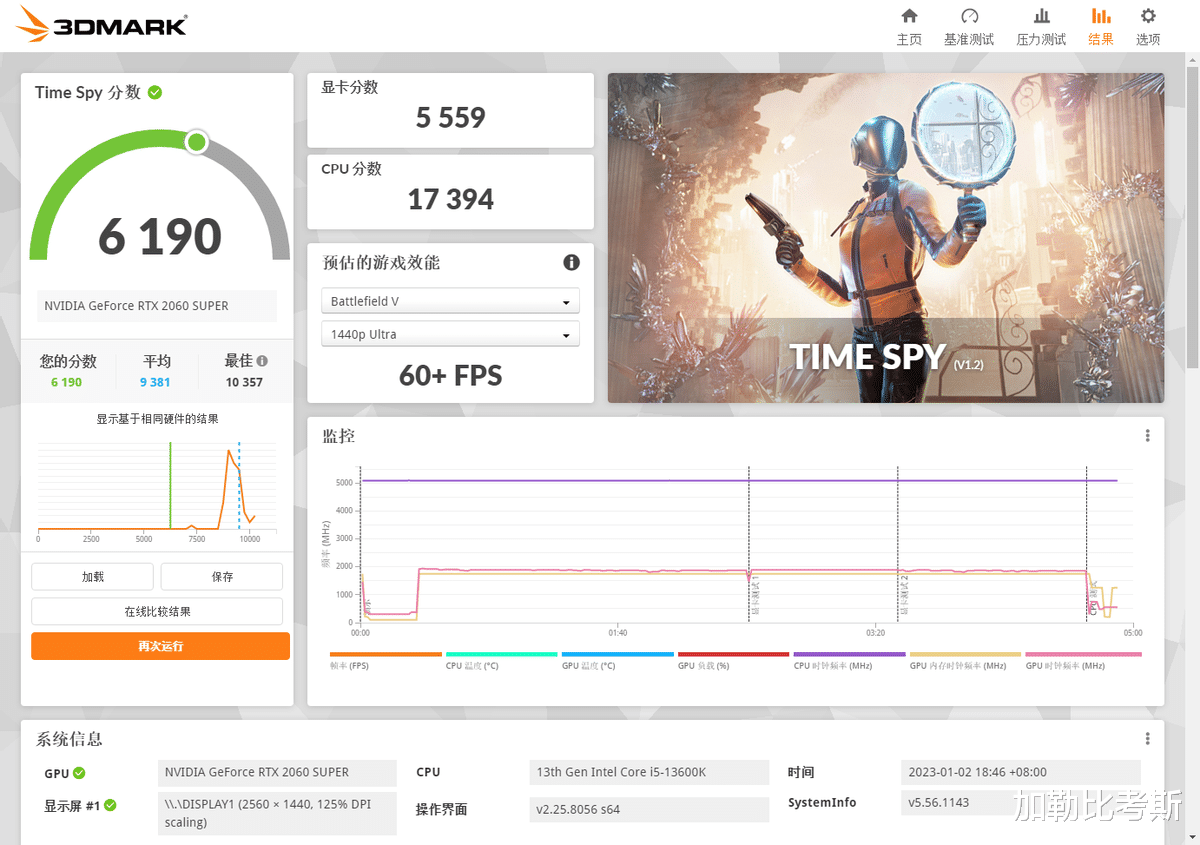Viewport: 1200px width, 845px height.
Task: Click the knob on the Time Spy score gauge
Action: (196, 142)
